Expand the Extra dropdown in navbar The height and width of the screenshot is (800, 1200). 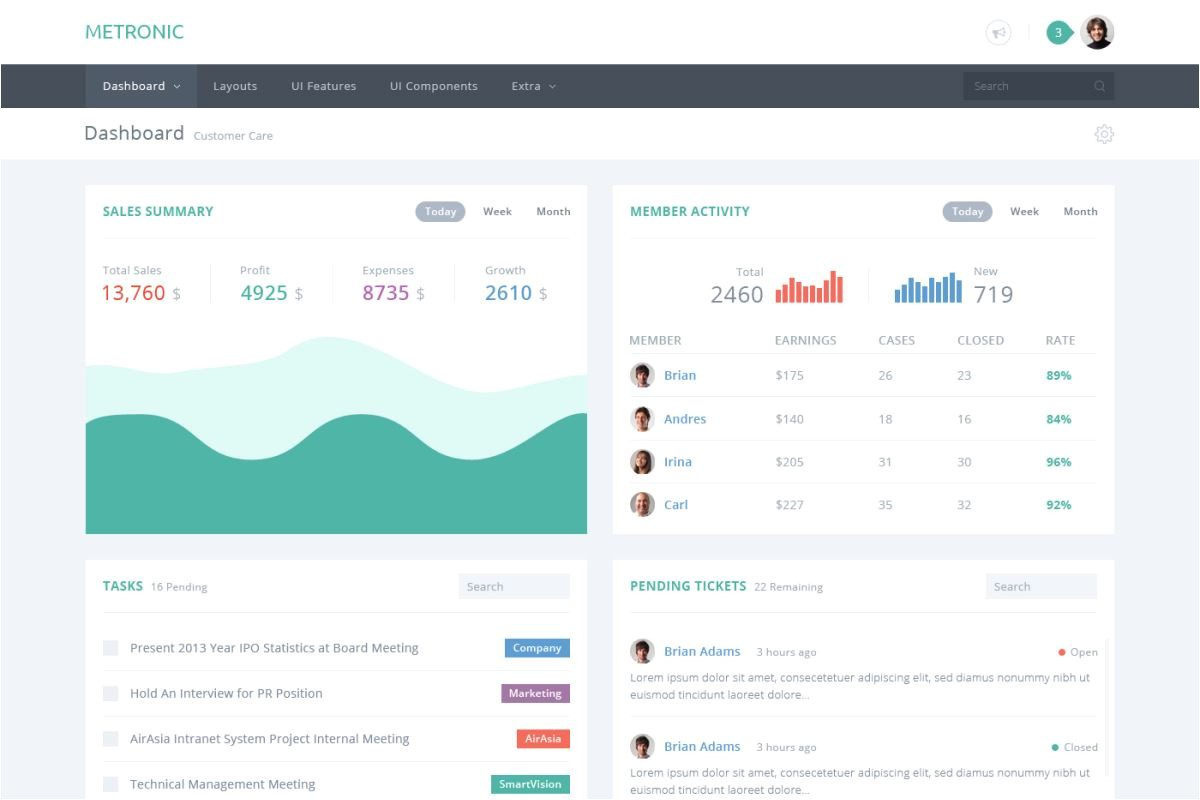point(533,86)
